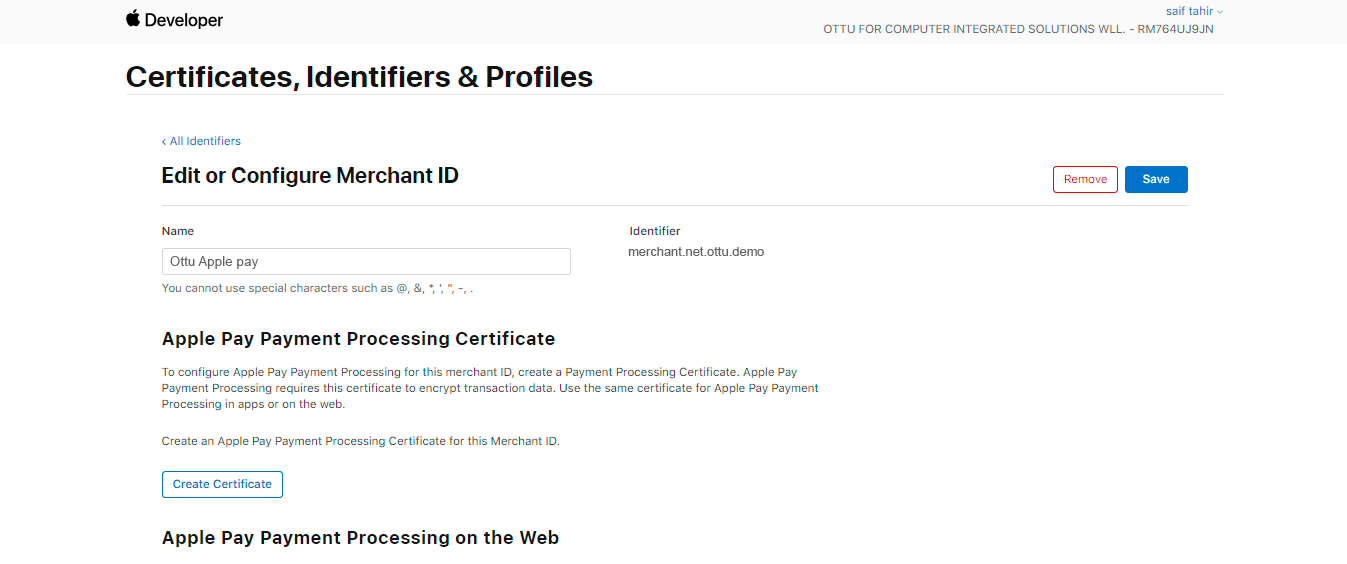1347x564 pixels.
Task: Go back to All Identifiers
Action: (205, 141)
